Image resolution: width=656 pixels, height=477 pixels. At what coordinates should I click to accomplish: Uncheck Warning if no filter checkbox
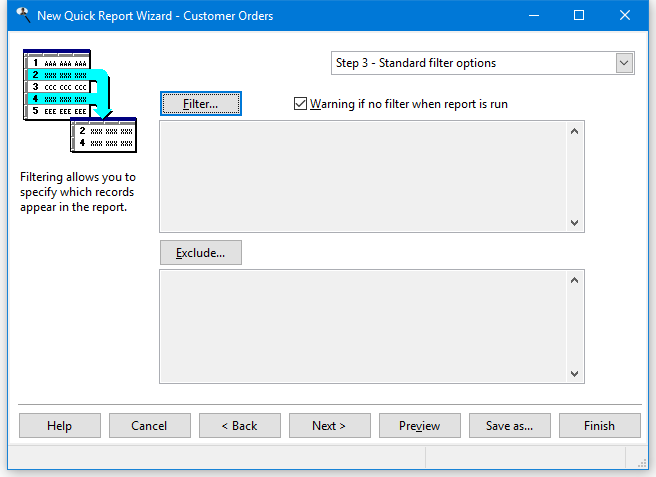(300, 103)
